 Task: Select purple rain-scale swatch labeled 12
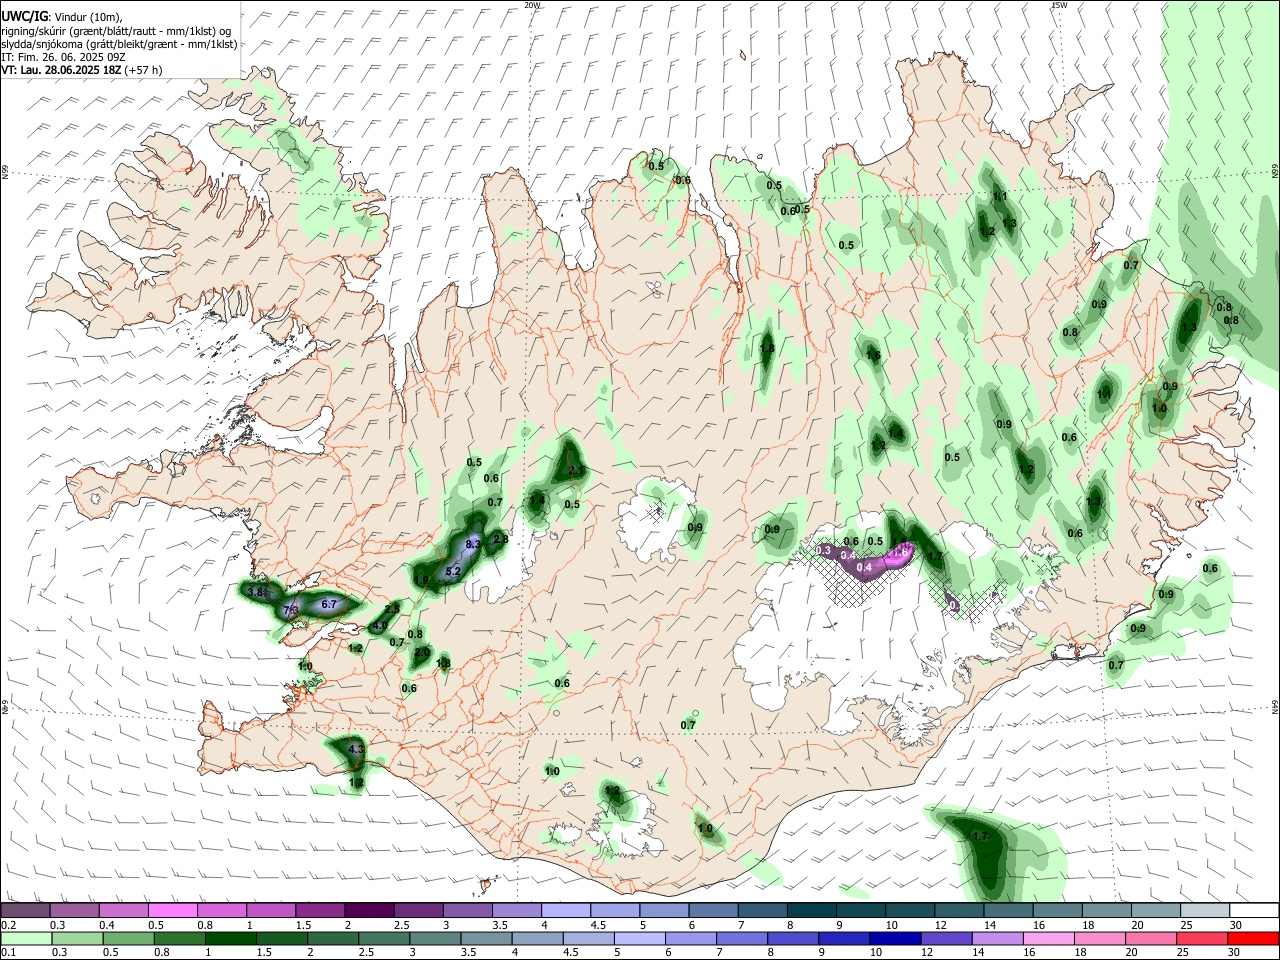[x=946, y=938]
